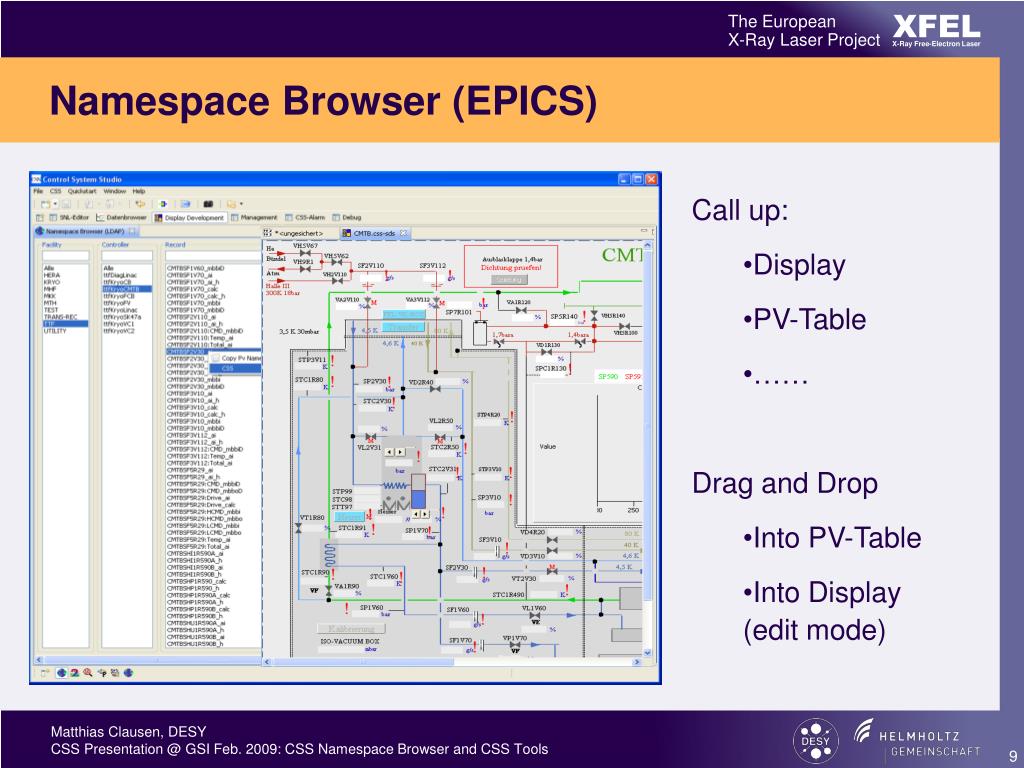Click the New wizard toolbar icon
This screenshot has height=768, width=1024.
tap(46, 204)
